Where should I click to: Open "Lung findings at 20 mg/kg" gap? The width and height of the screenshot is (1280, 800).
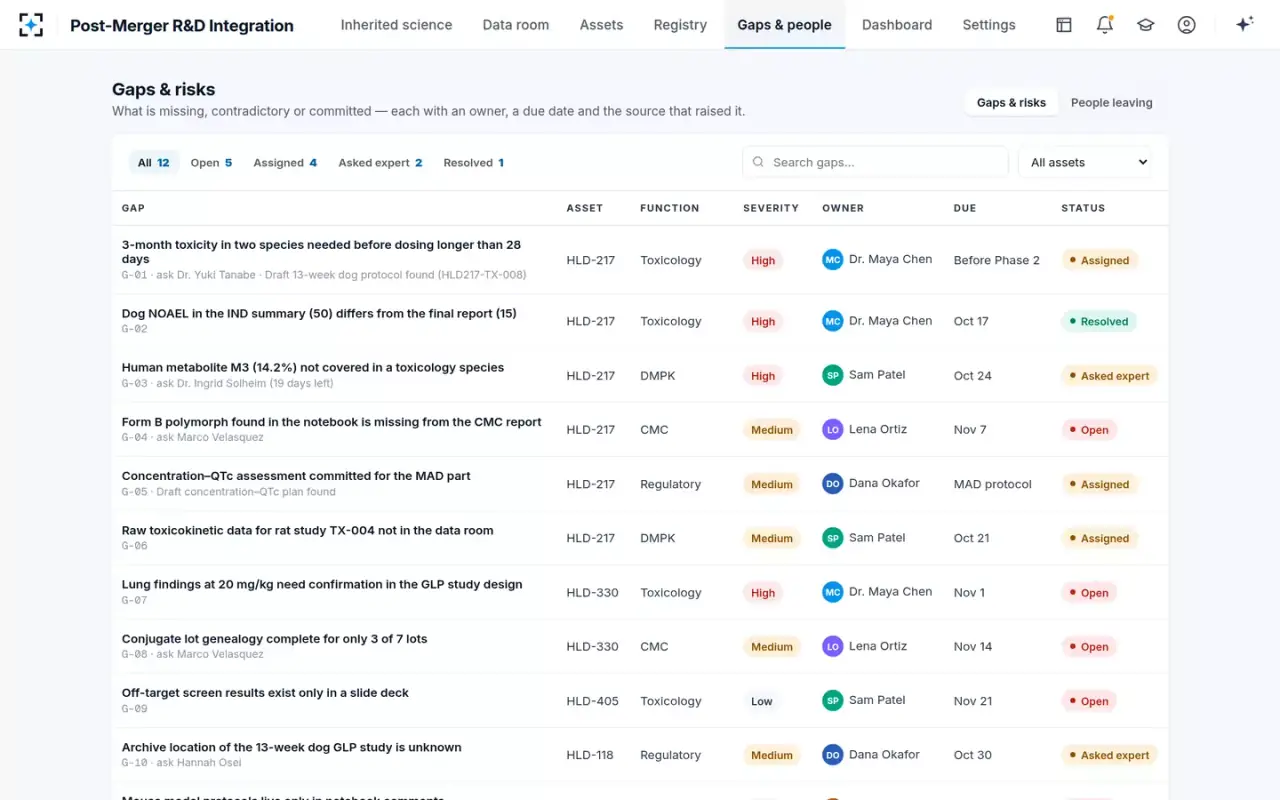click(x=322, y=585)
